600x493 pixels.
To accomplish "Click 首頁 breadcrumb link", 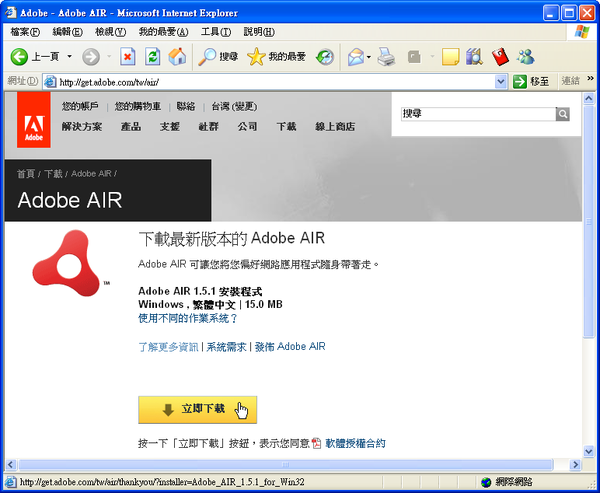I will point(26,174).
